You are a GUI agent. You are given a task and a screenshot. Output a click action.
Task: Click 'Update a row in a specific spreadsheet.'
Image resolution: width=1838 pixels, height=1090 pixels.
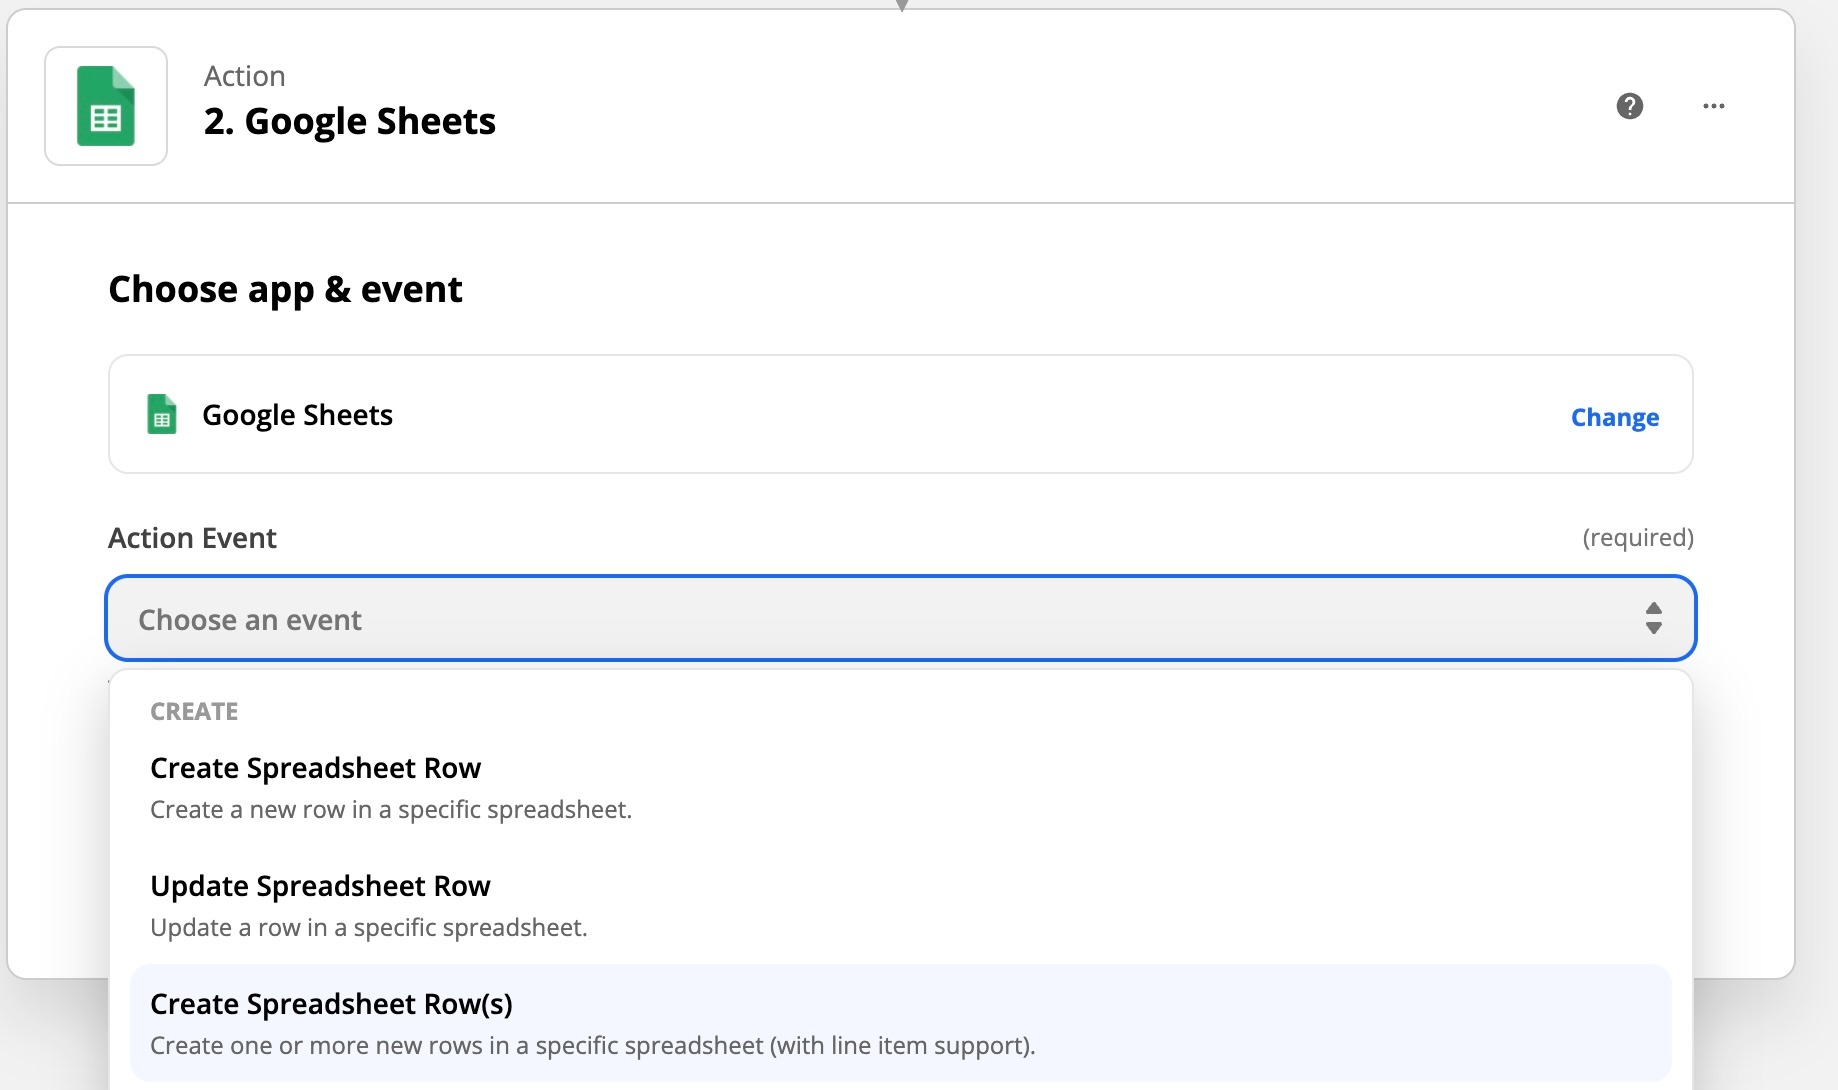[x=369, y=927]
